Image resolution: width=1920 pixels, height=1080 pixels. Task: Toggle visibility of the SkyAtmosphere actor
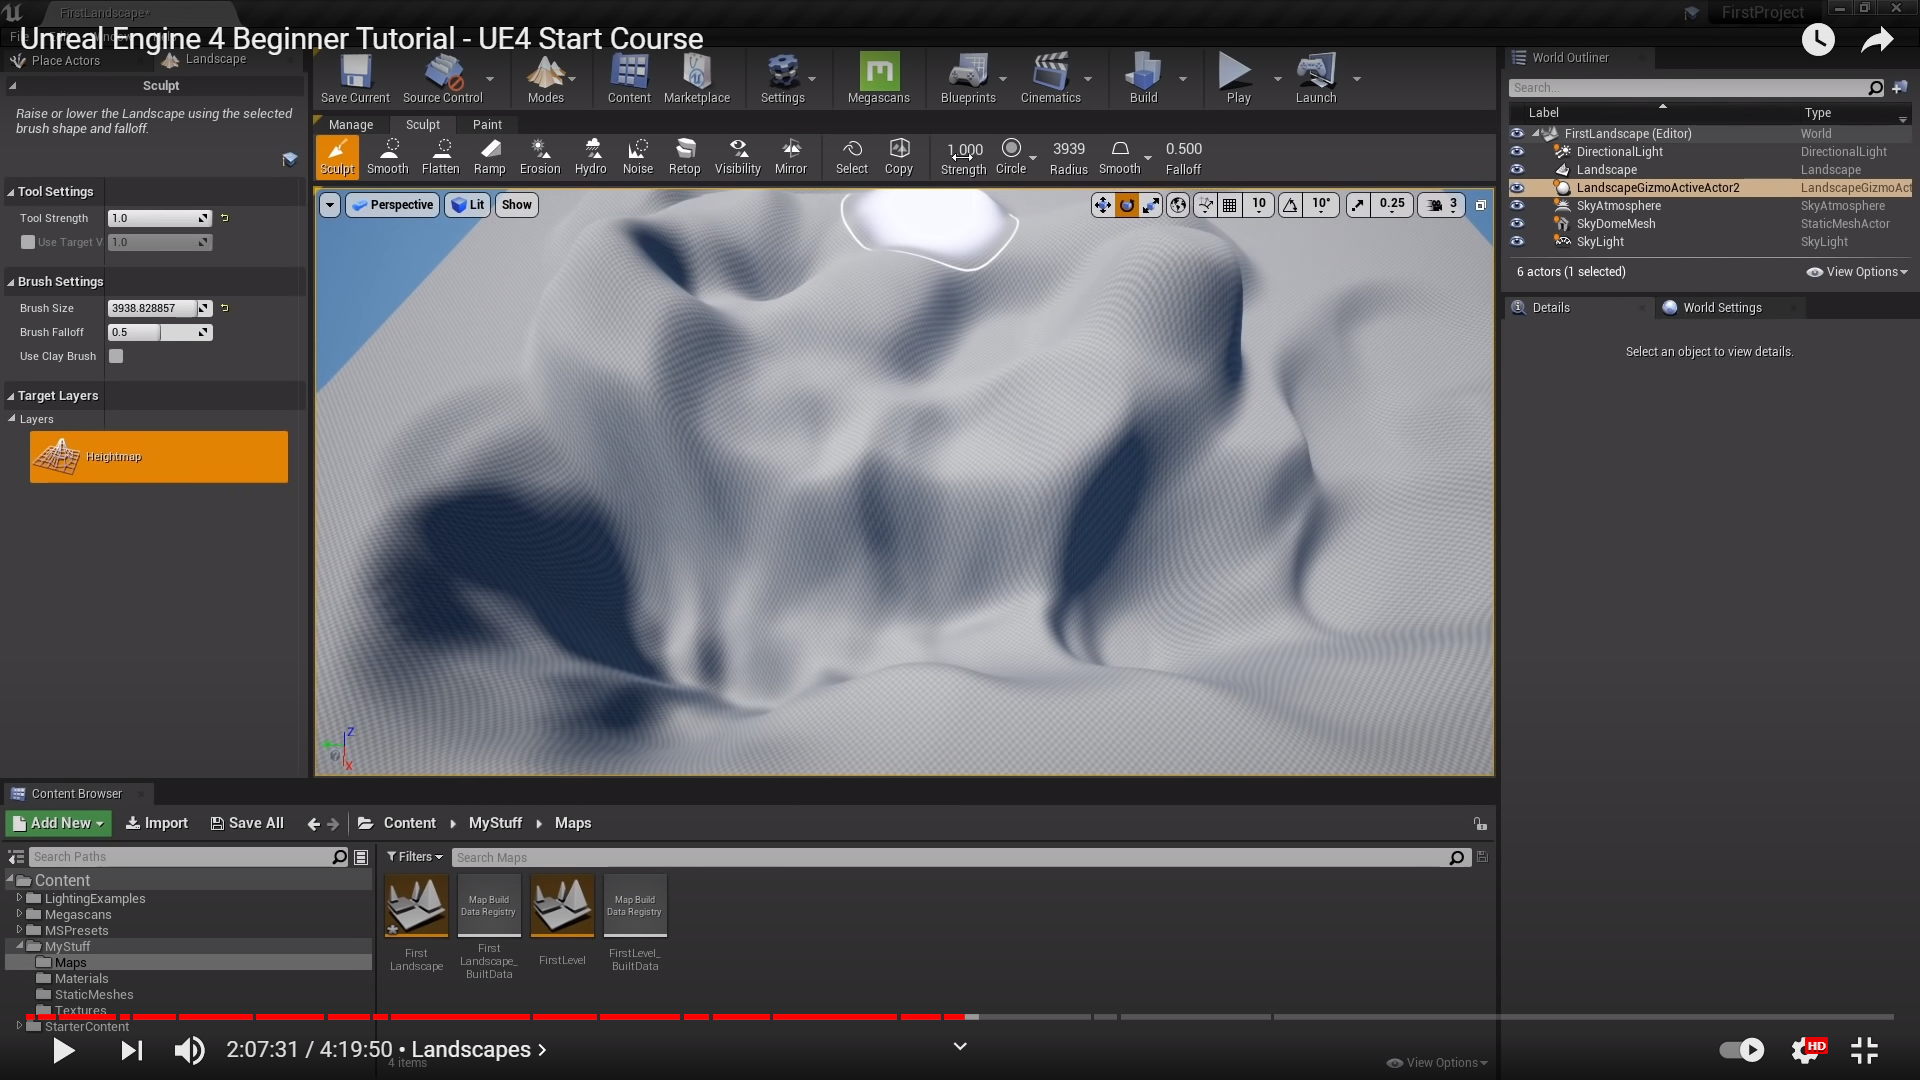click(x=1517, y=206)
